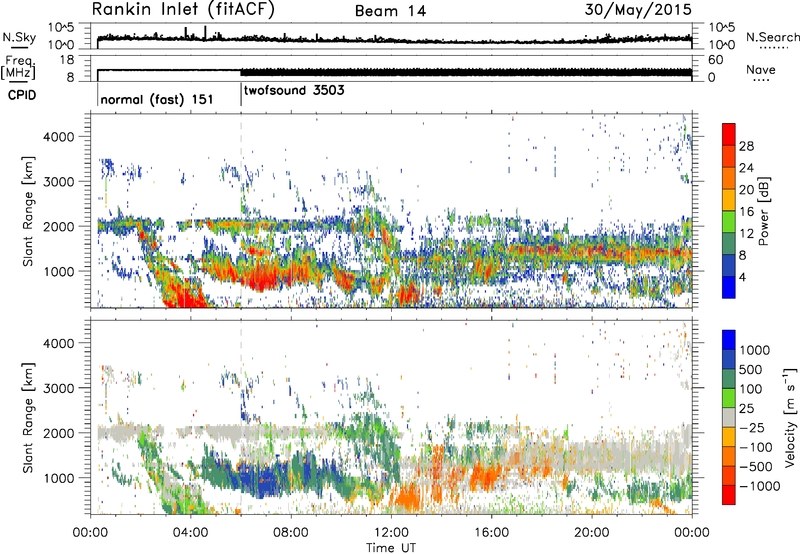Click the velocity panel "Slant Range [km]" label
The width and height of the screenshot is (800, 554).
(x=28, y=418)
